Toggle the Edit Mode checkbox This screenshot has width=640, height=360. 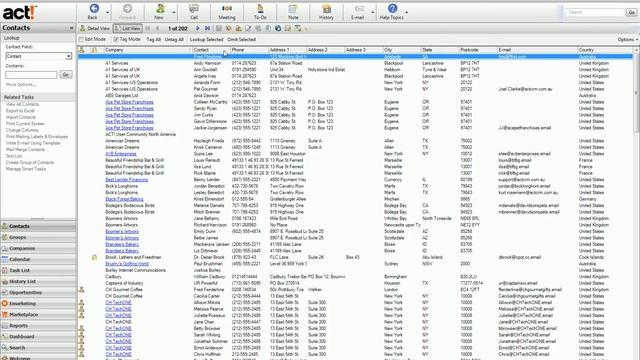tap(81, 40)
